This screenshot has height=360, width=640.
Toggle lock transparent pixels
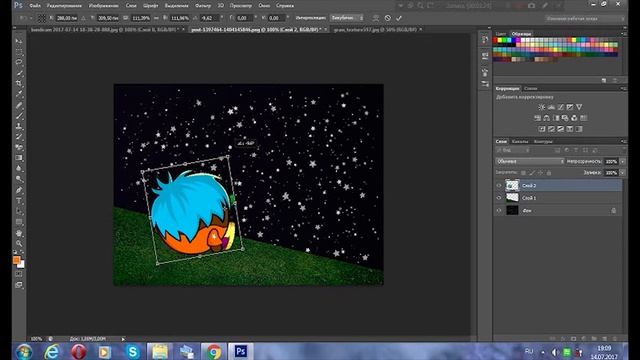[523, 173]
